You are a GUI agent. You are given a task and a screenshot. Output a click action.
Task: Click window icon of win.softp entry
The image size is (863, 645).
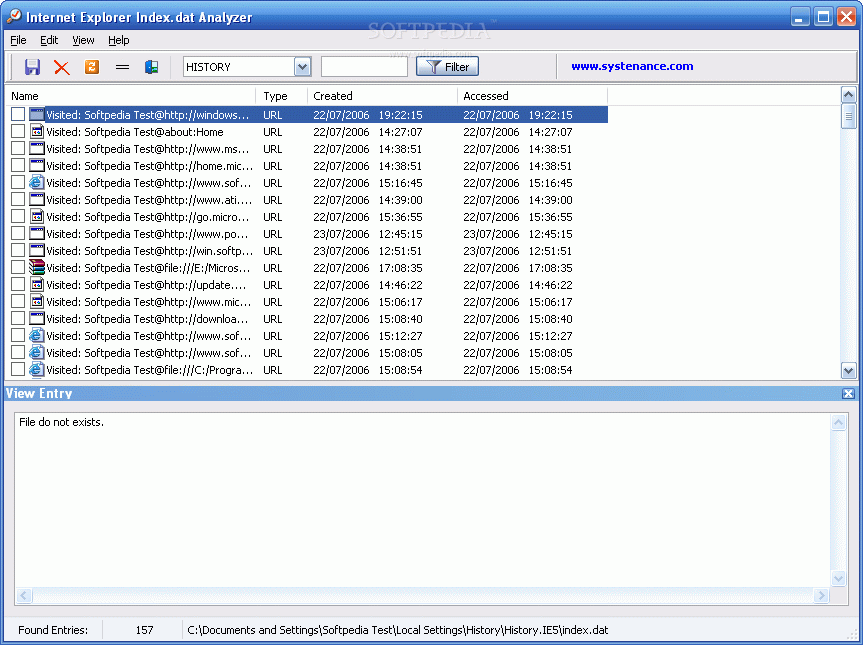pos(37,250)
